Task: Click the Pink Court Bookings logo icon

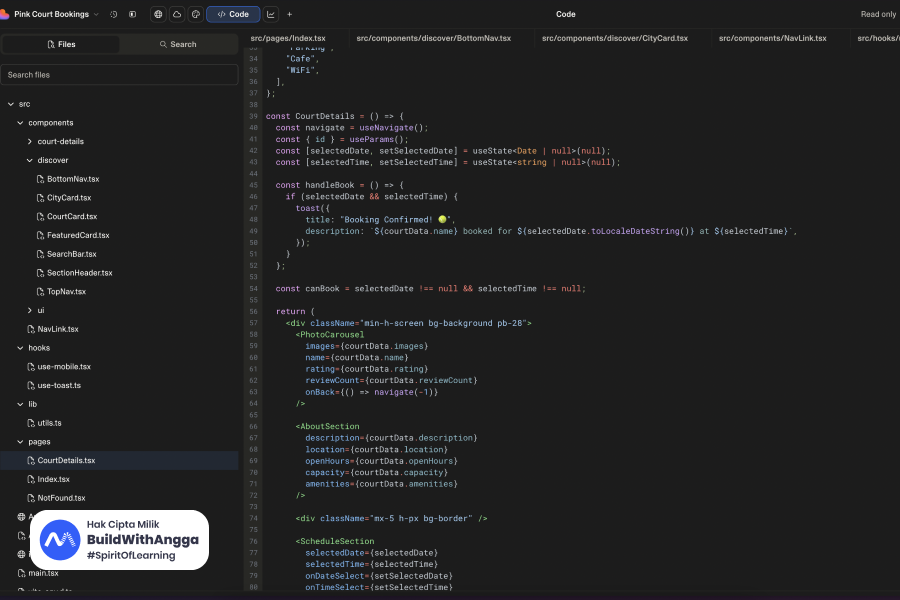Action: [x=6, y=15]
